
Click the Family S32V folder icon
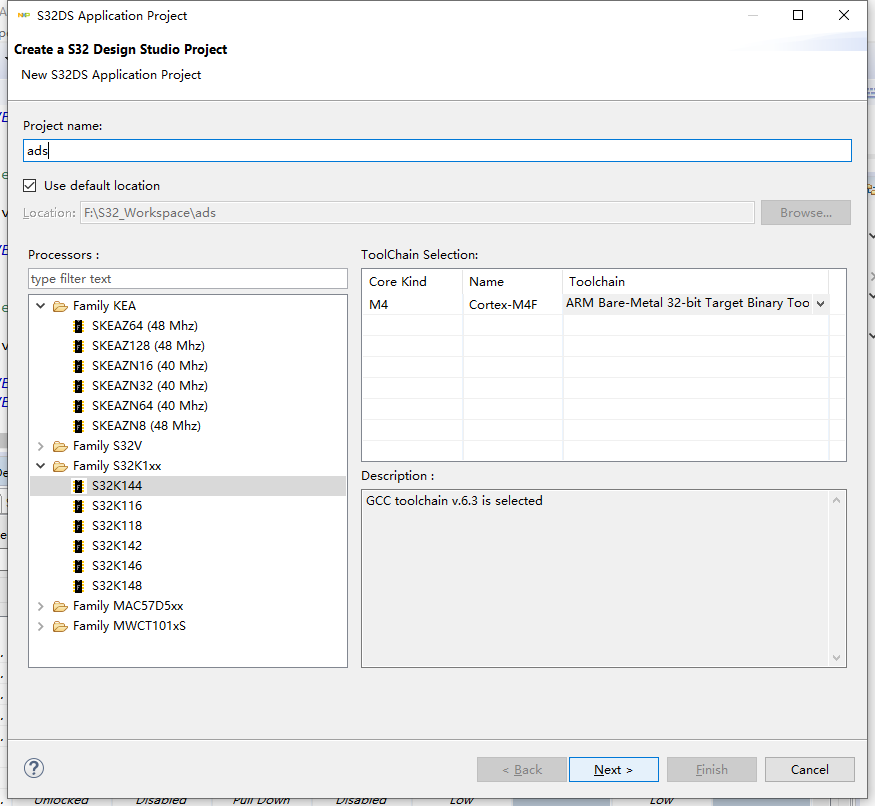[x=60, y=447]
